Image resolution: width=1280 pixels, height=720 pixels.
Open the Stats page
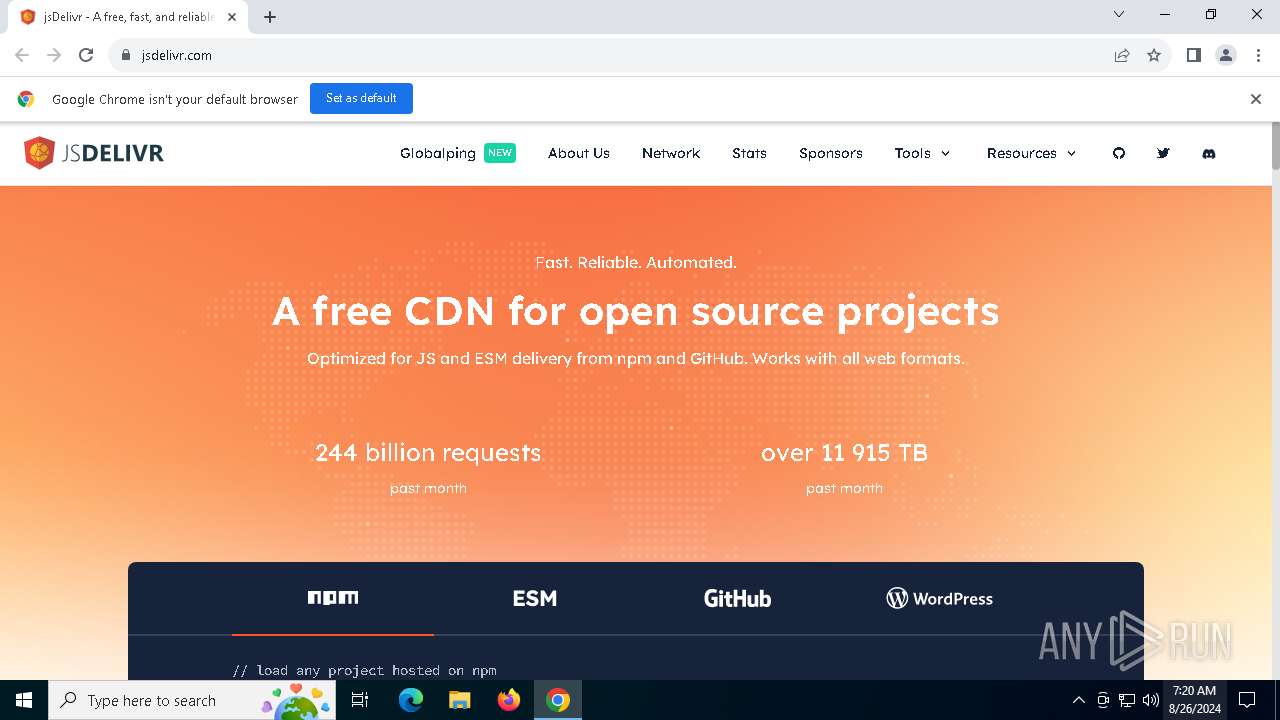(x=749, y=153)
